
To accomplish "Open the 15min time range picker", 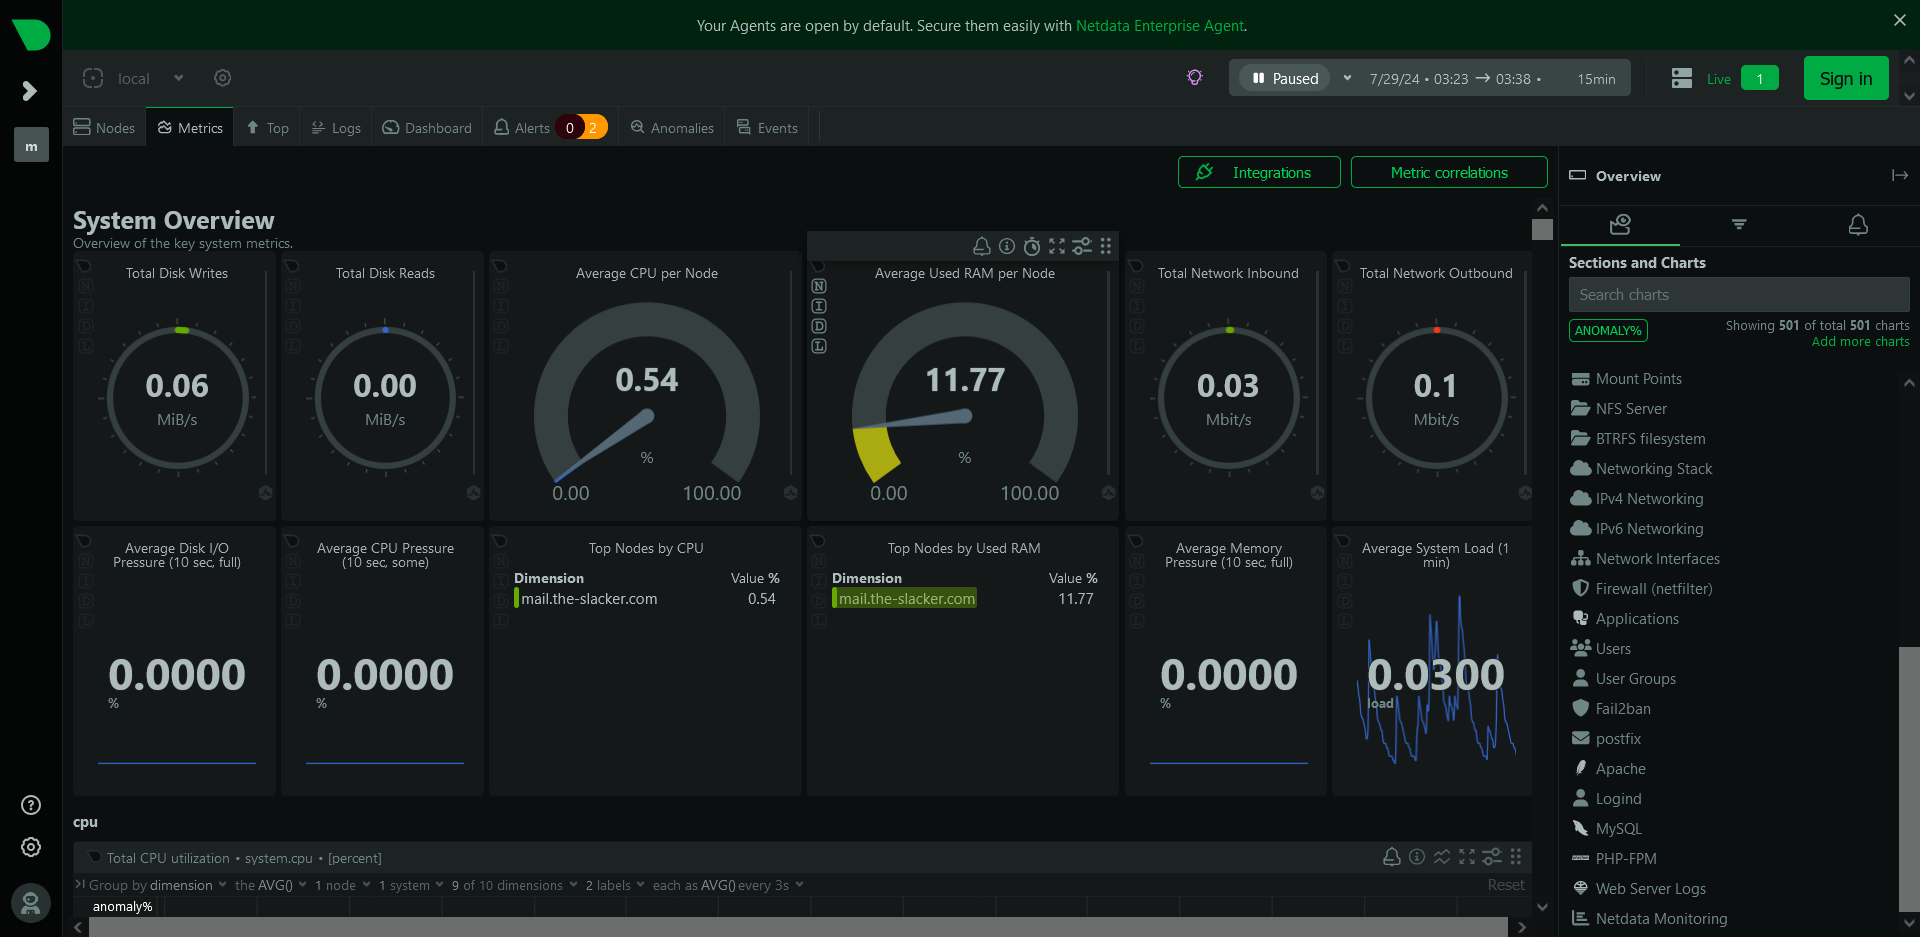I will tap(1596, 79).
